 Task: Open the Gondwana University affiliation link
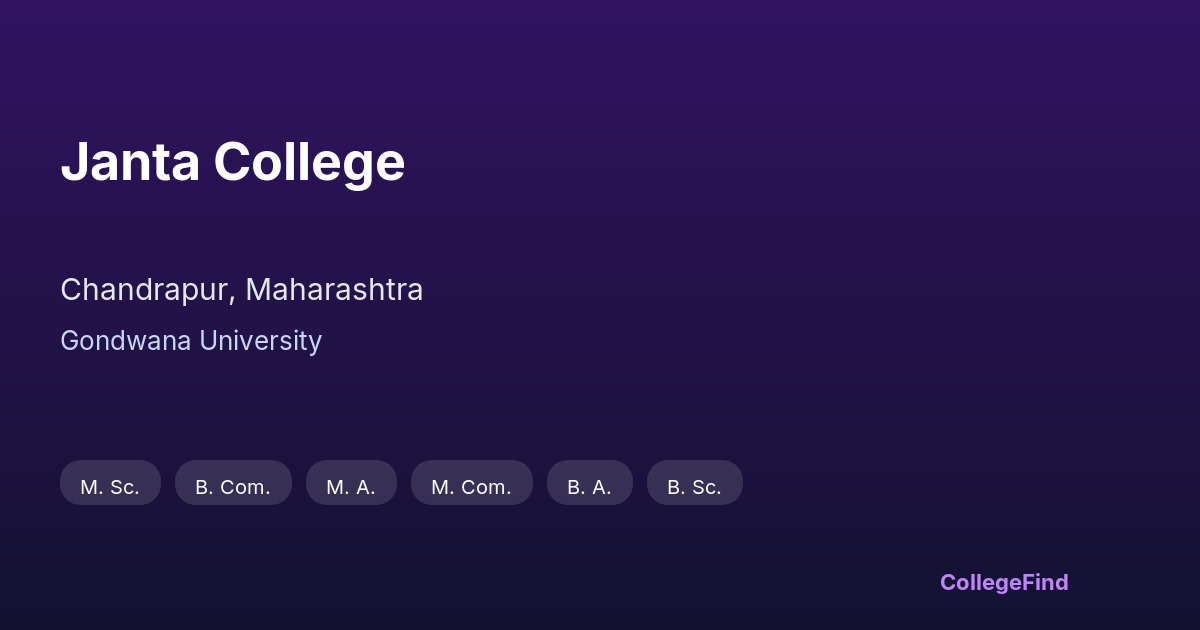coord(191,341)
